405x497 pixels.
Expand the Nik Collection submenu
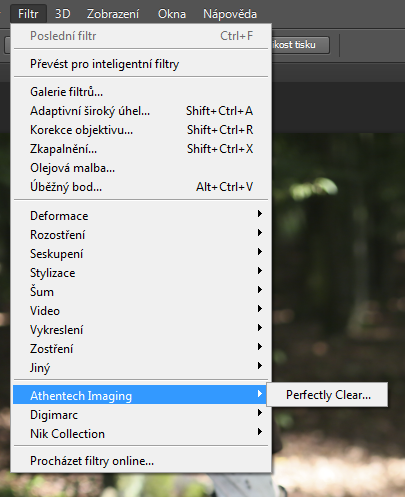pyautogui.click(x=141, y=434)
